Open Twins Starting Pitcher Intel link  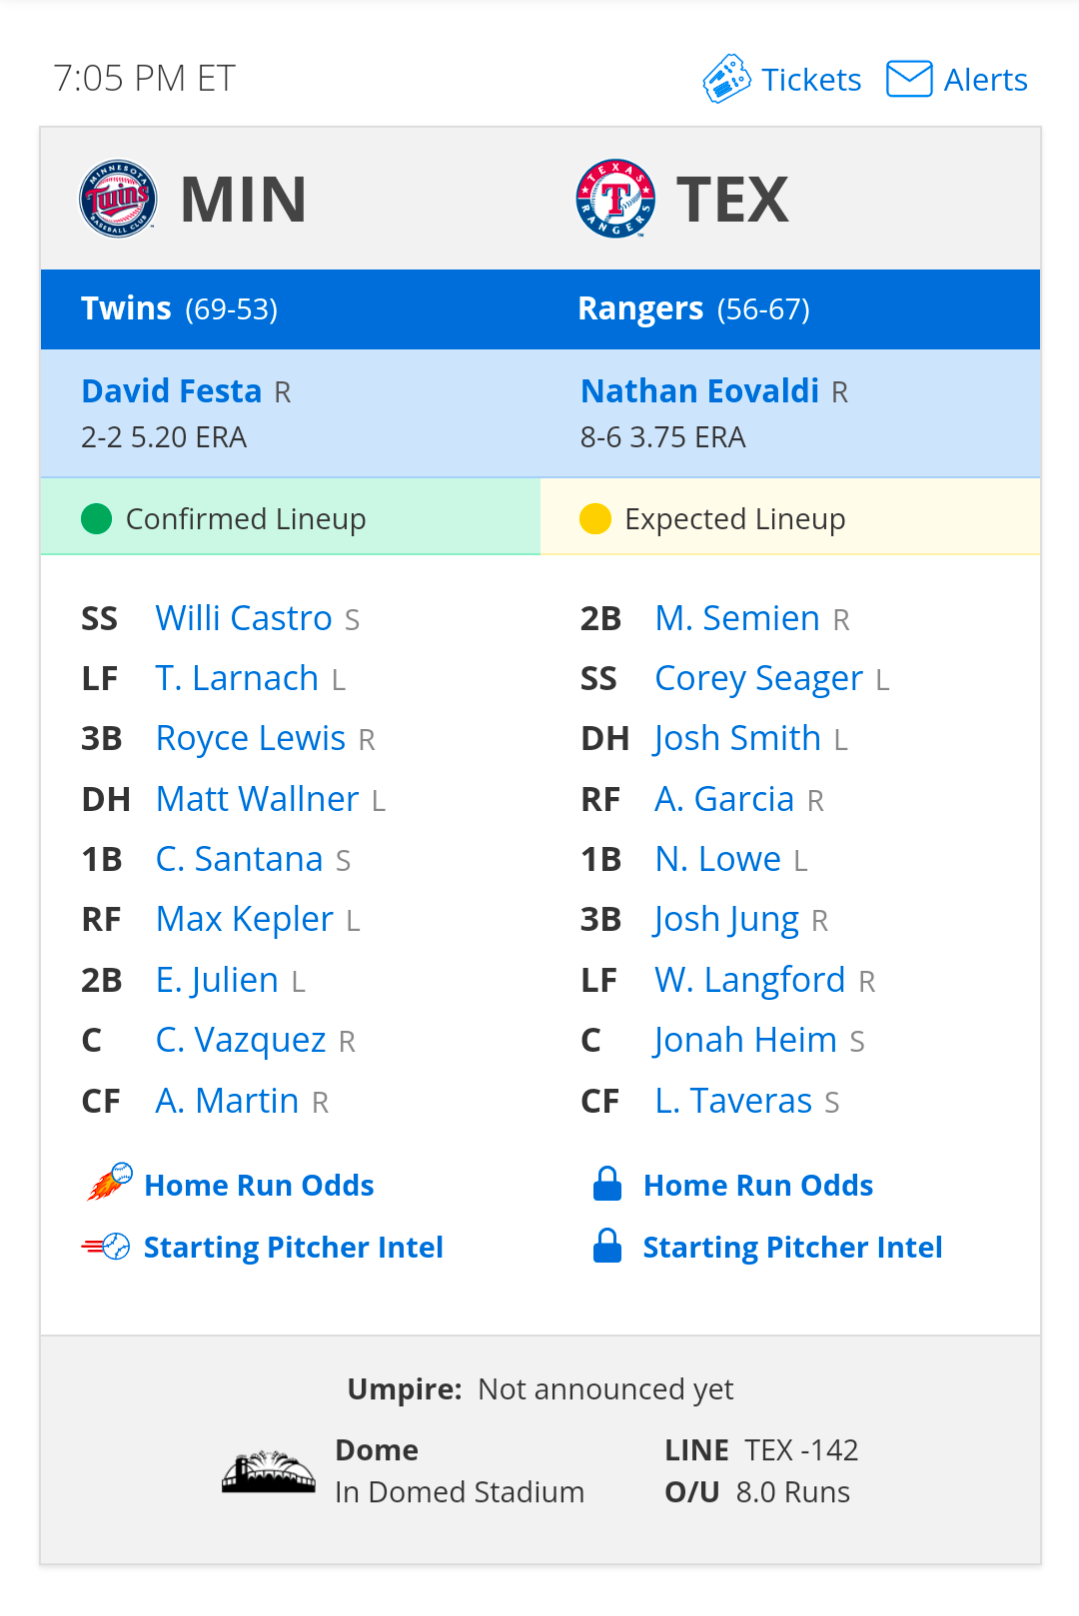(293, 1247)
